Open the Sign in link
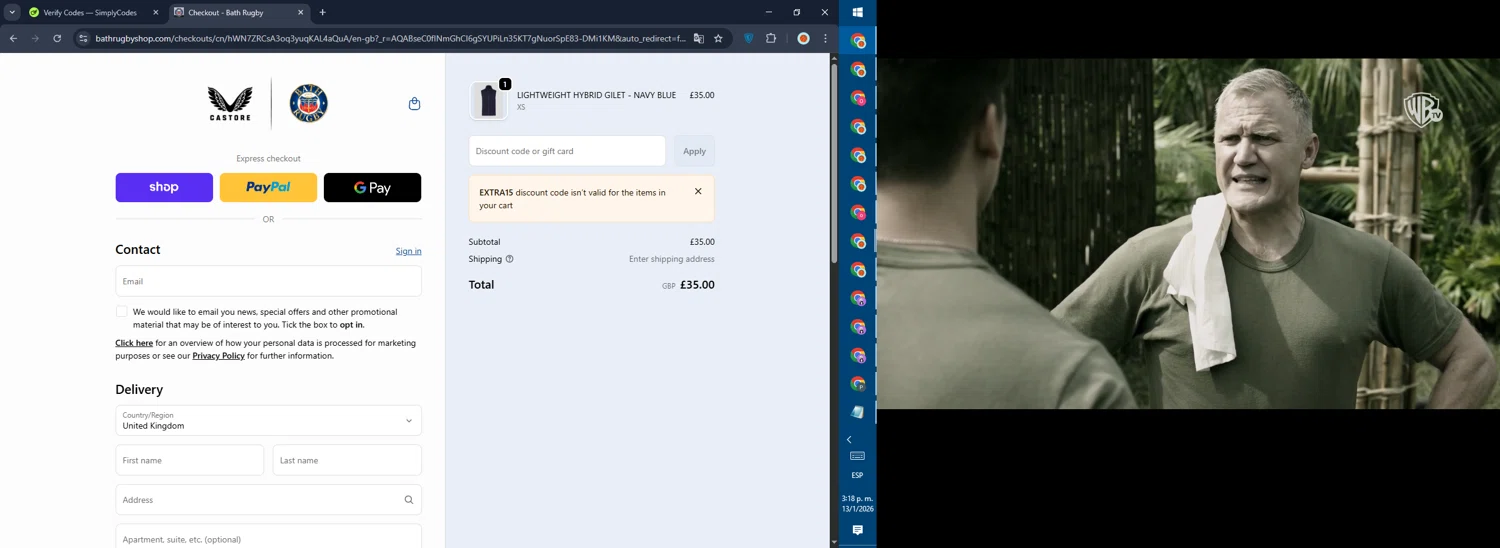This screenshot has width=1500, height=548. [408, 251]
